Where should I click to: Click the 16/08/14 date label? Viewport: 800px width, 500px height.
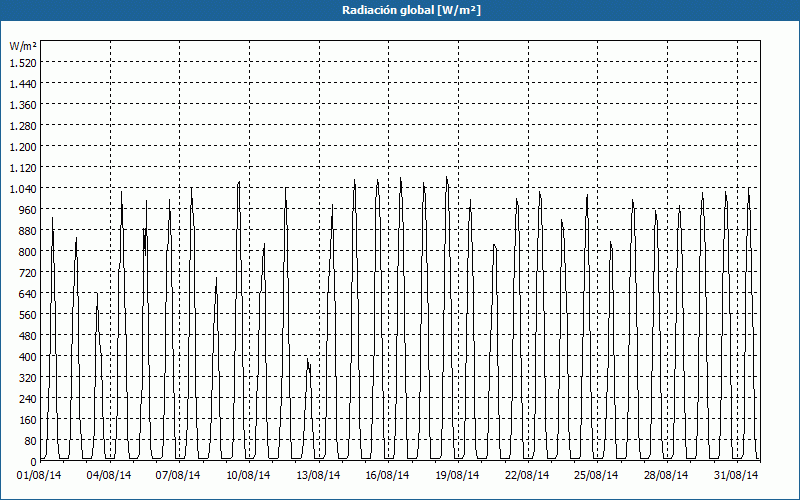pyautogui.click(x=387, y=476)
